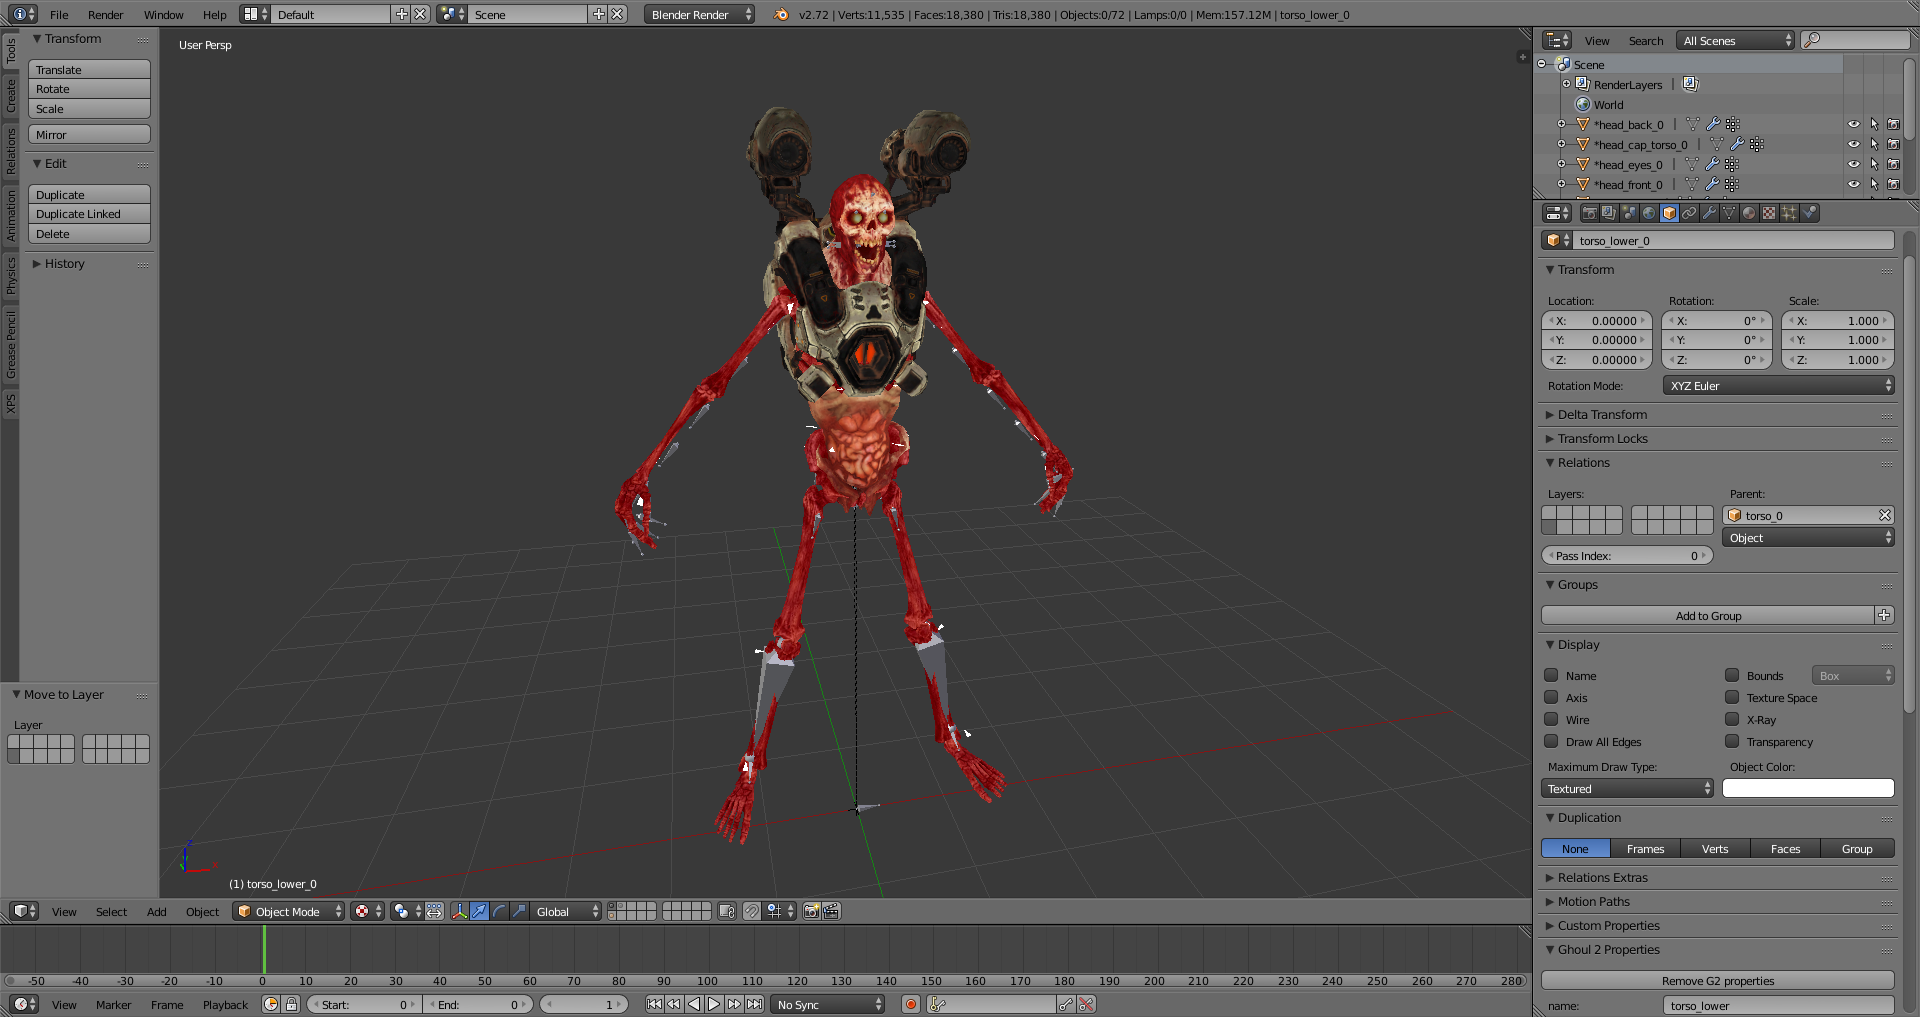Click the vertex groups icon of head_eyes_0
The width and height of the screenshot is (1920, 1017).
tap(1732, 165)
